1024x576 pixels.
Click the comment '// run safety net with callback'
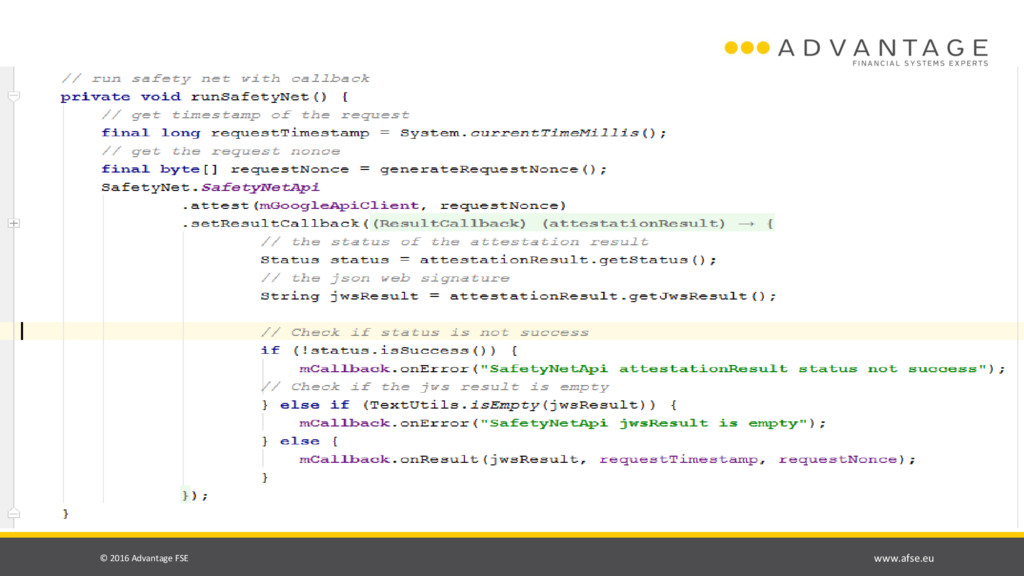click(x=216, y=78)
